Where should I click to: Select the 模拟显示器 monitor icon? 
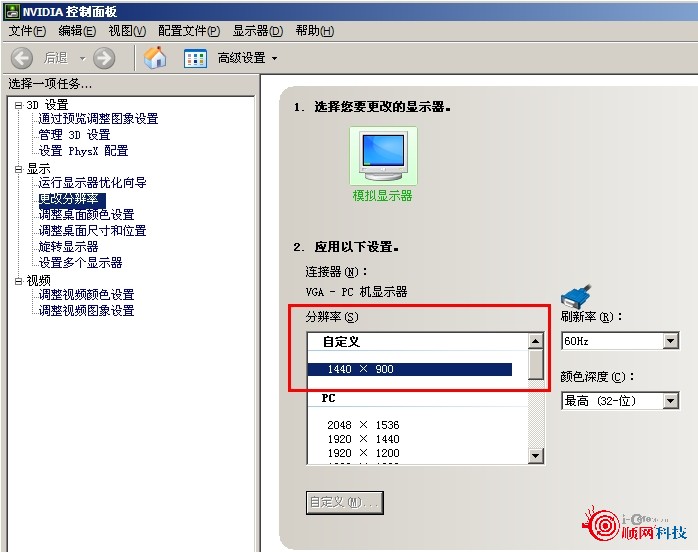[x=383, y=156]
